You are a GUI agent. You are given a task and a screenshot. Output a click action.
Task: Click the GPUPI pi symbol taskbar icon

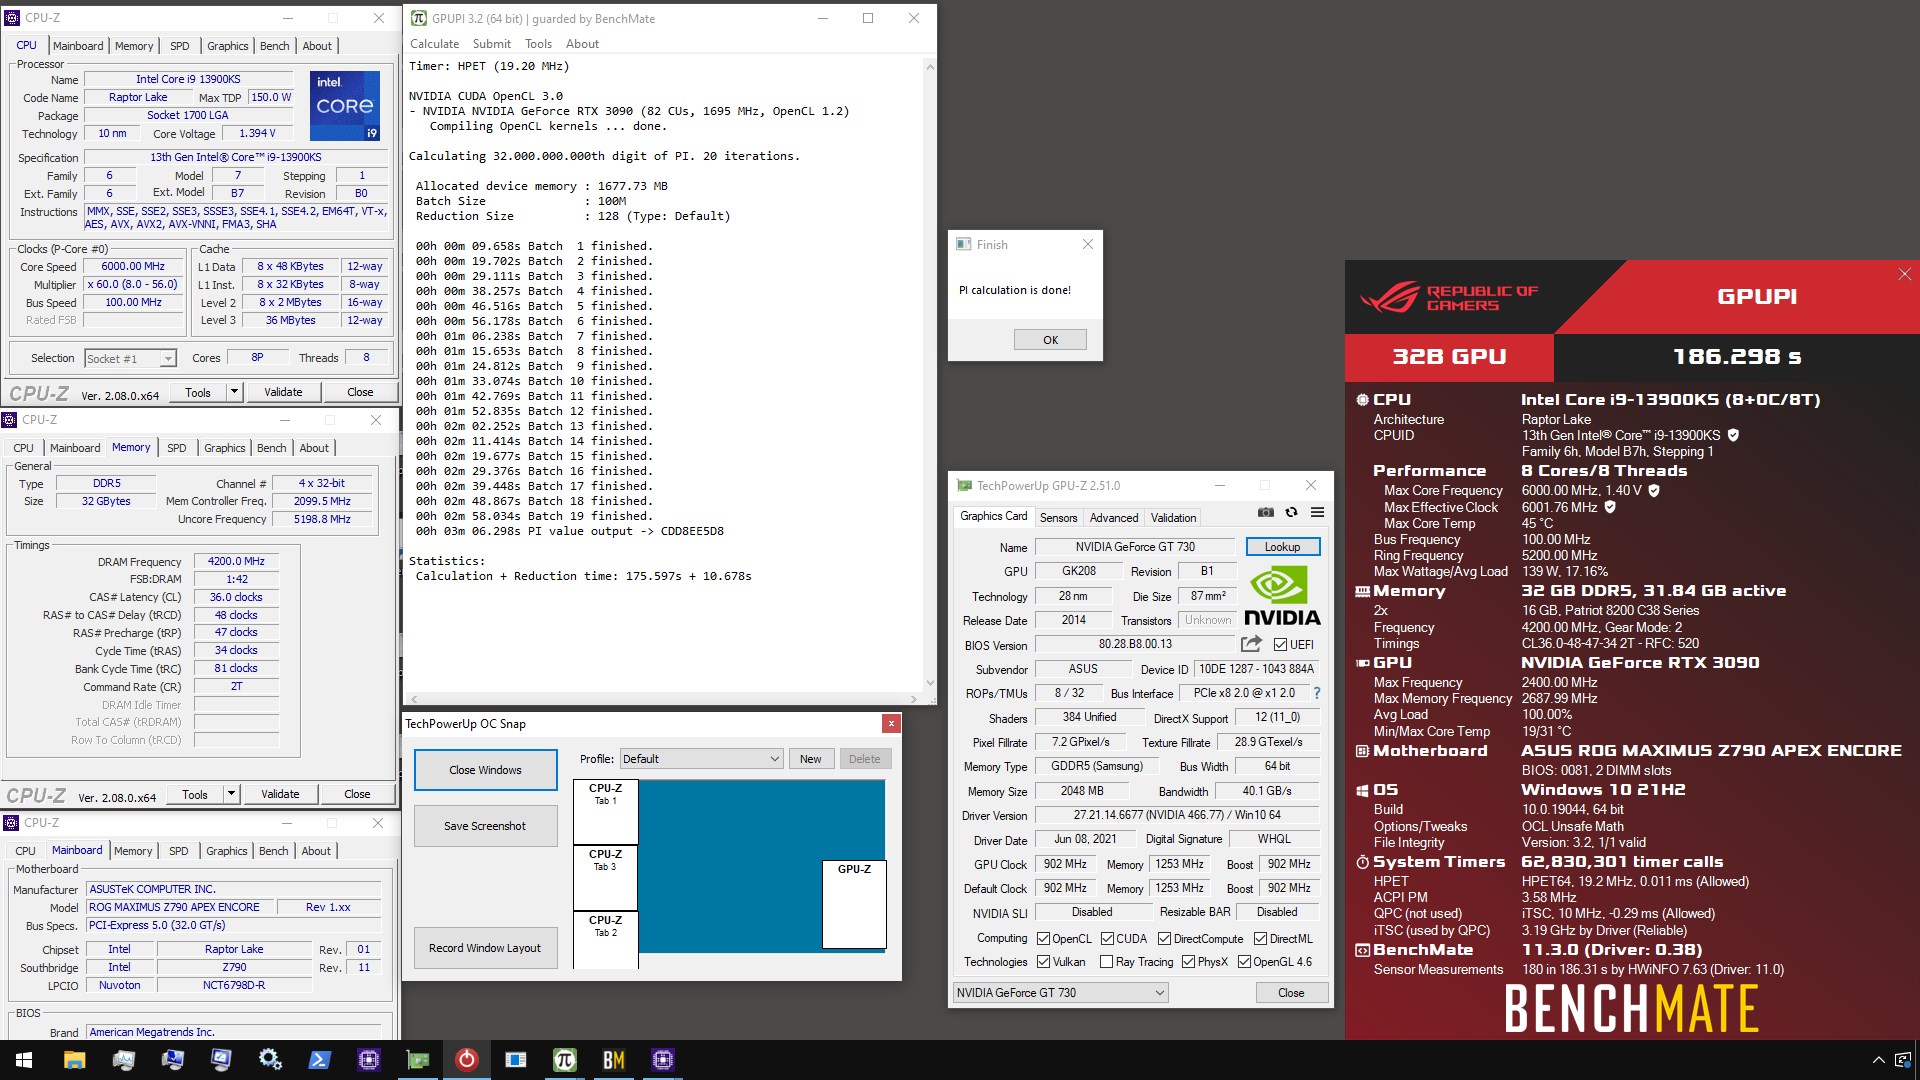(564, 1060)
